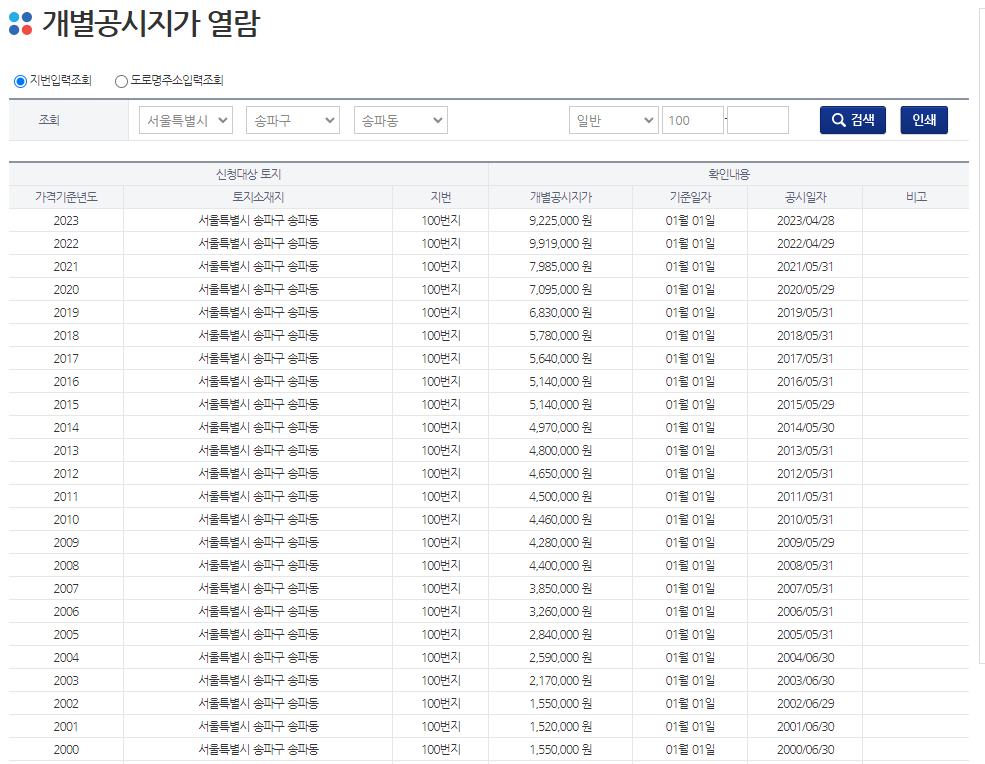
Task: Click the 기준일자 column header
Action: click(690, 197)
